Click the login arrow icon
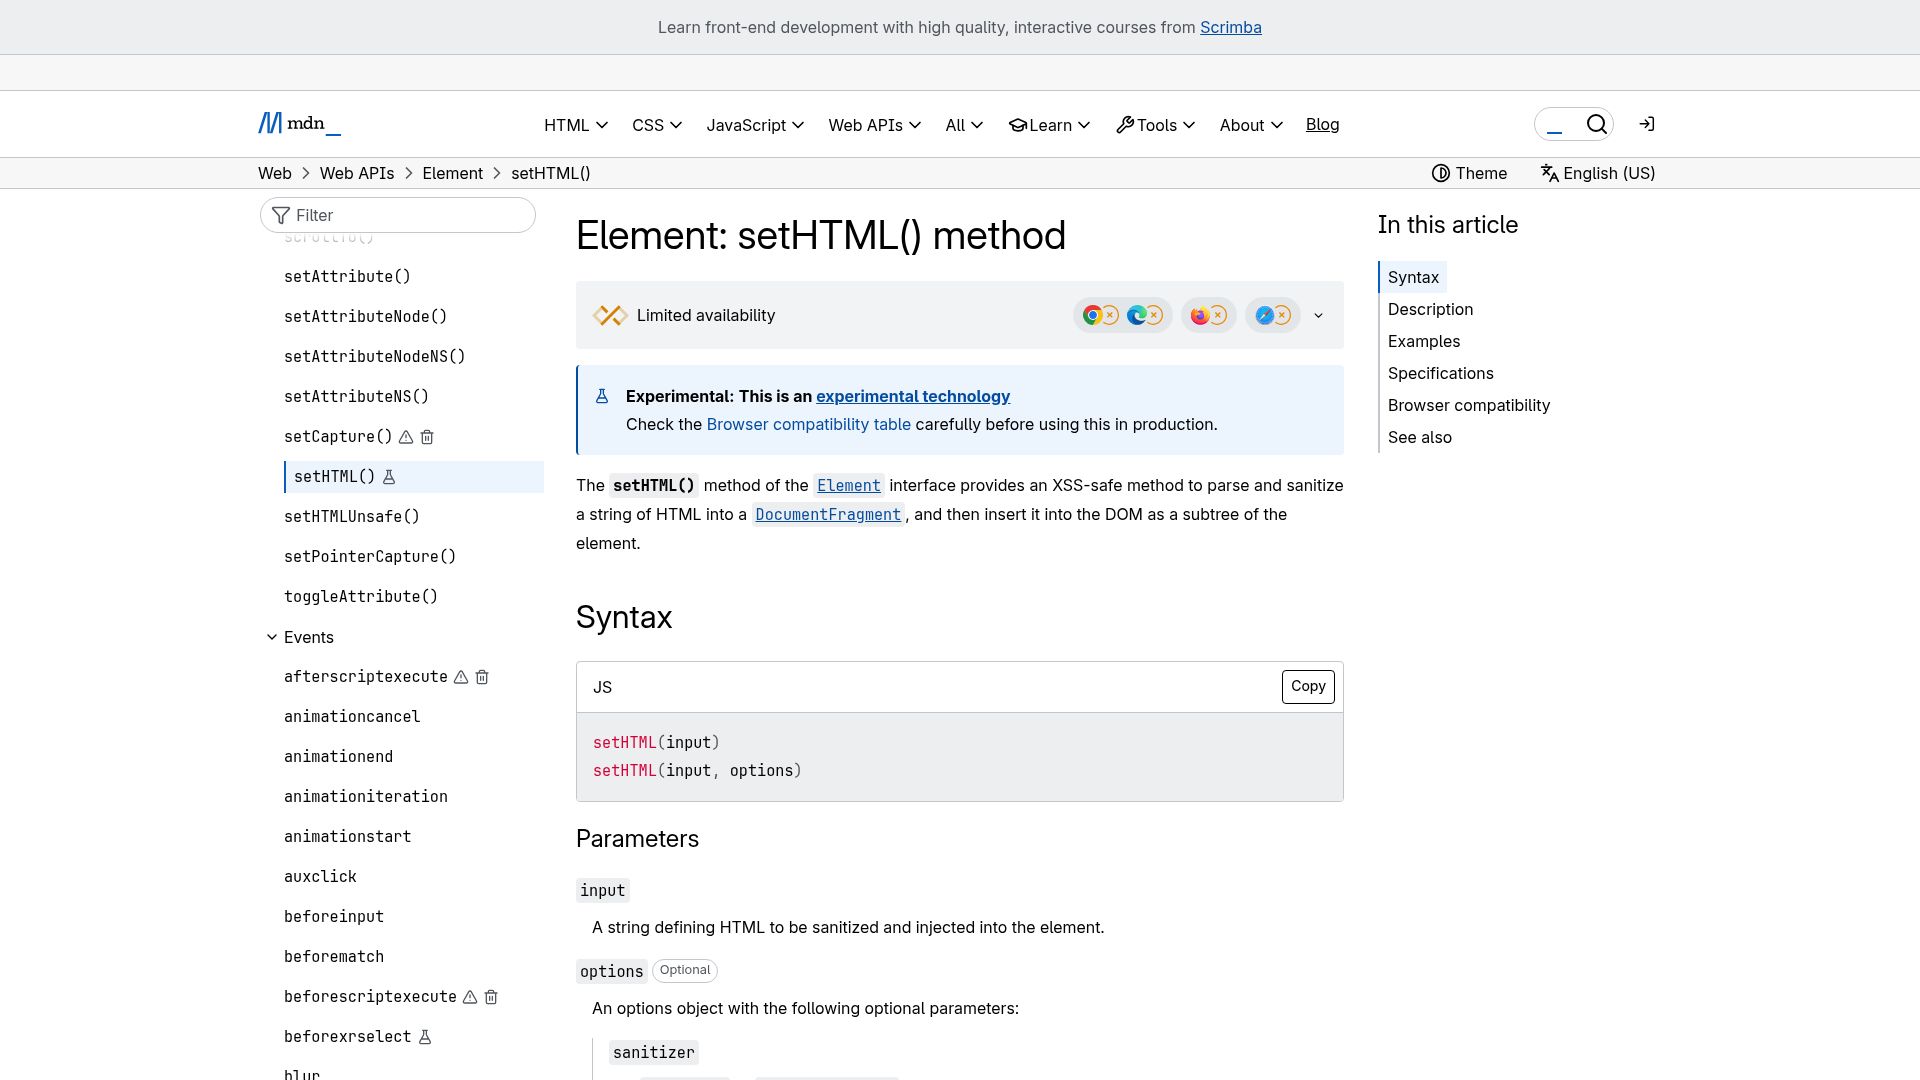The image size is (1920, 1080). pos(1647,124)
